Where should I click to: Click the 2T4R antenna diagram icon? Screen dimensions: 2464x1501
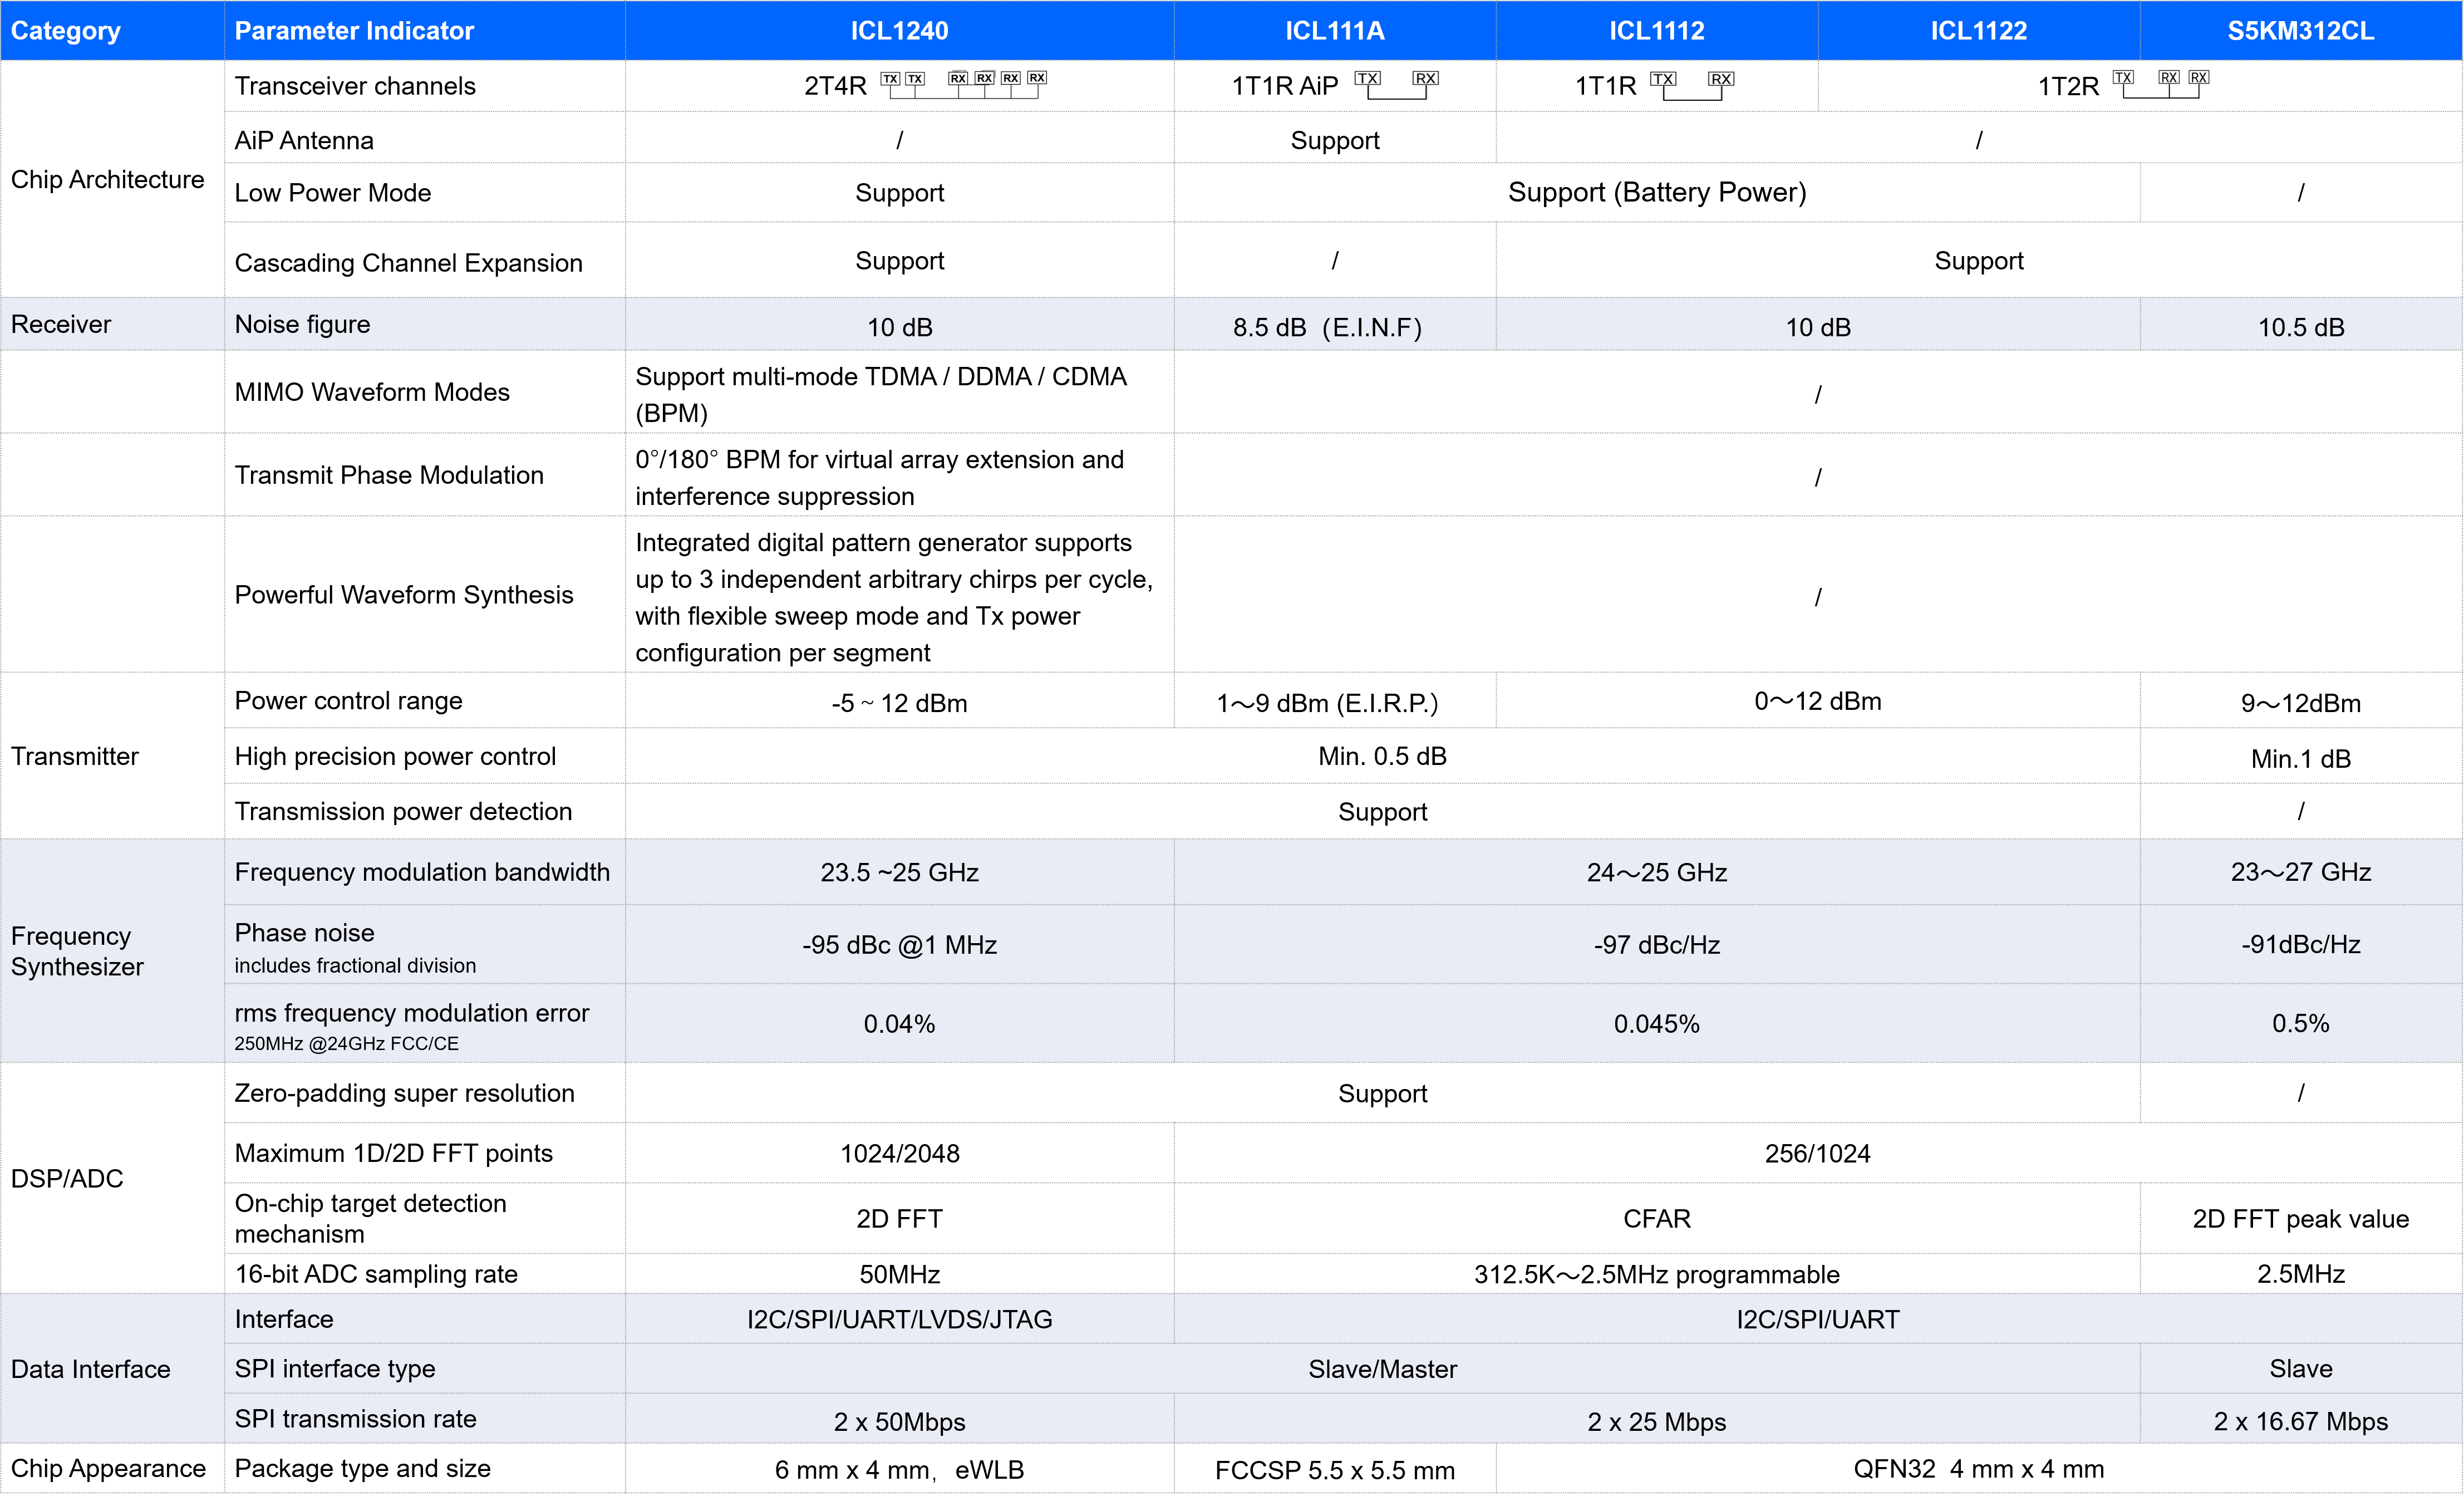(x=963, y=84)
